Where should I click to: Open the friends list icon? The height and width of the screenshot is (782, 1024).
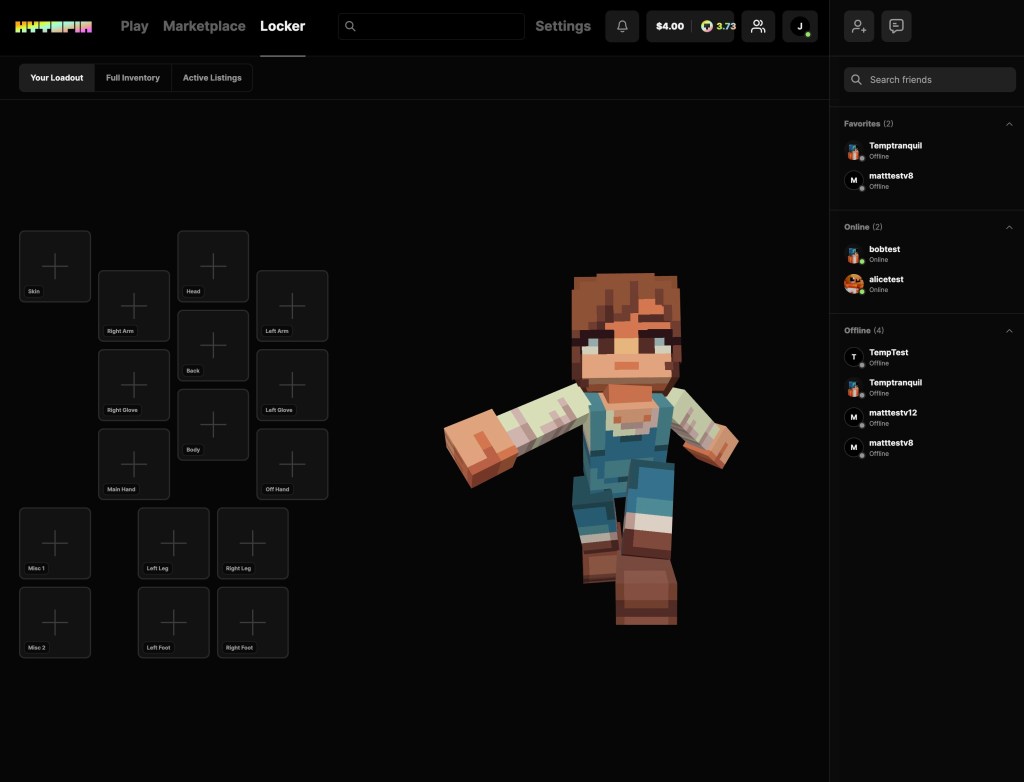click(758, 26)
